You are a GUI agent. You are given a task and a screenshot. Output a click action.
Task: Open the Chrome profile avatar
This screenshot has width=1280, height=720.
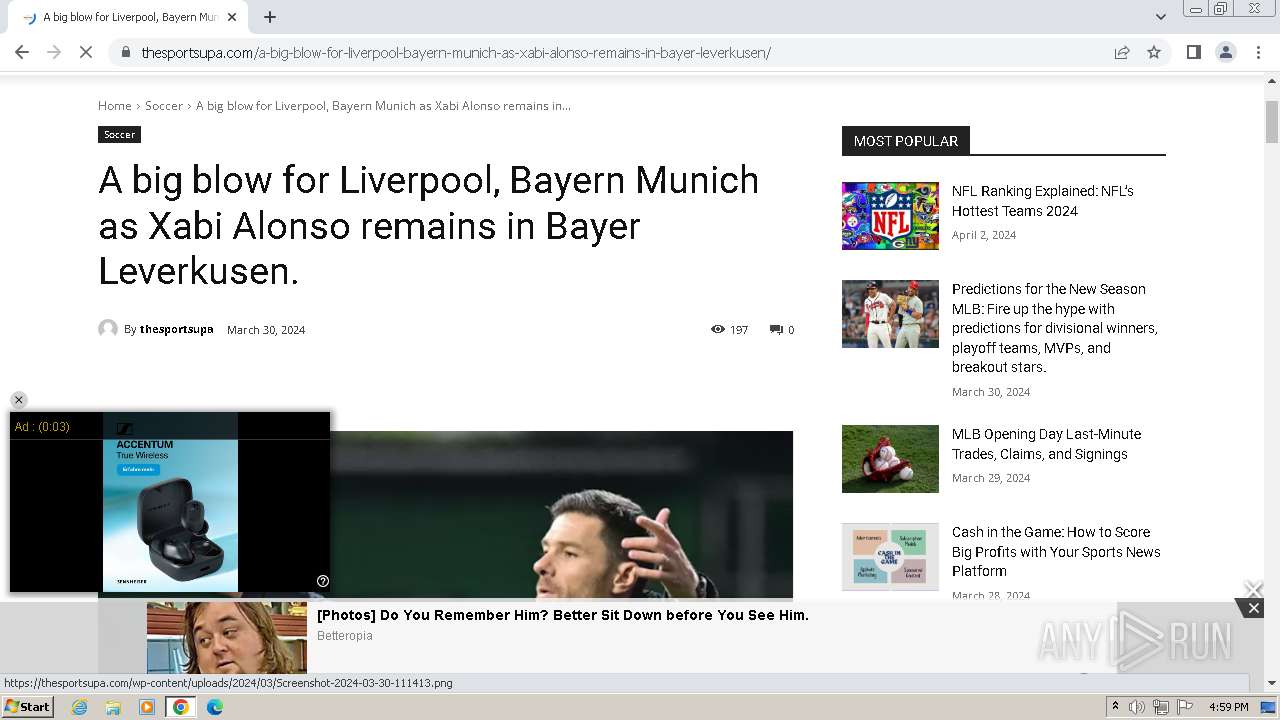(1226, 52)
